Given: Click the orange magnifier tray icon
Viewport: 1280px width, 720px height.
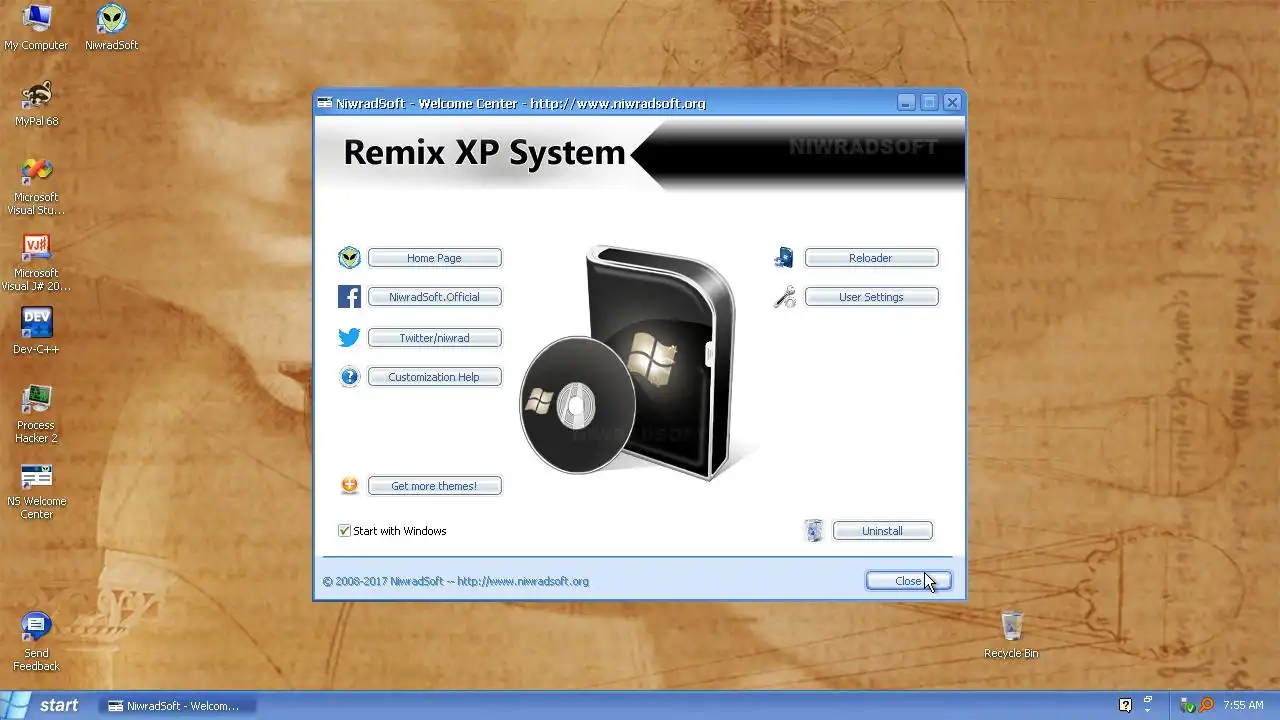Looking at the screenshot, I should [1206, 705].
